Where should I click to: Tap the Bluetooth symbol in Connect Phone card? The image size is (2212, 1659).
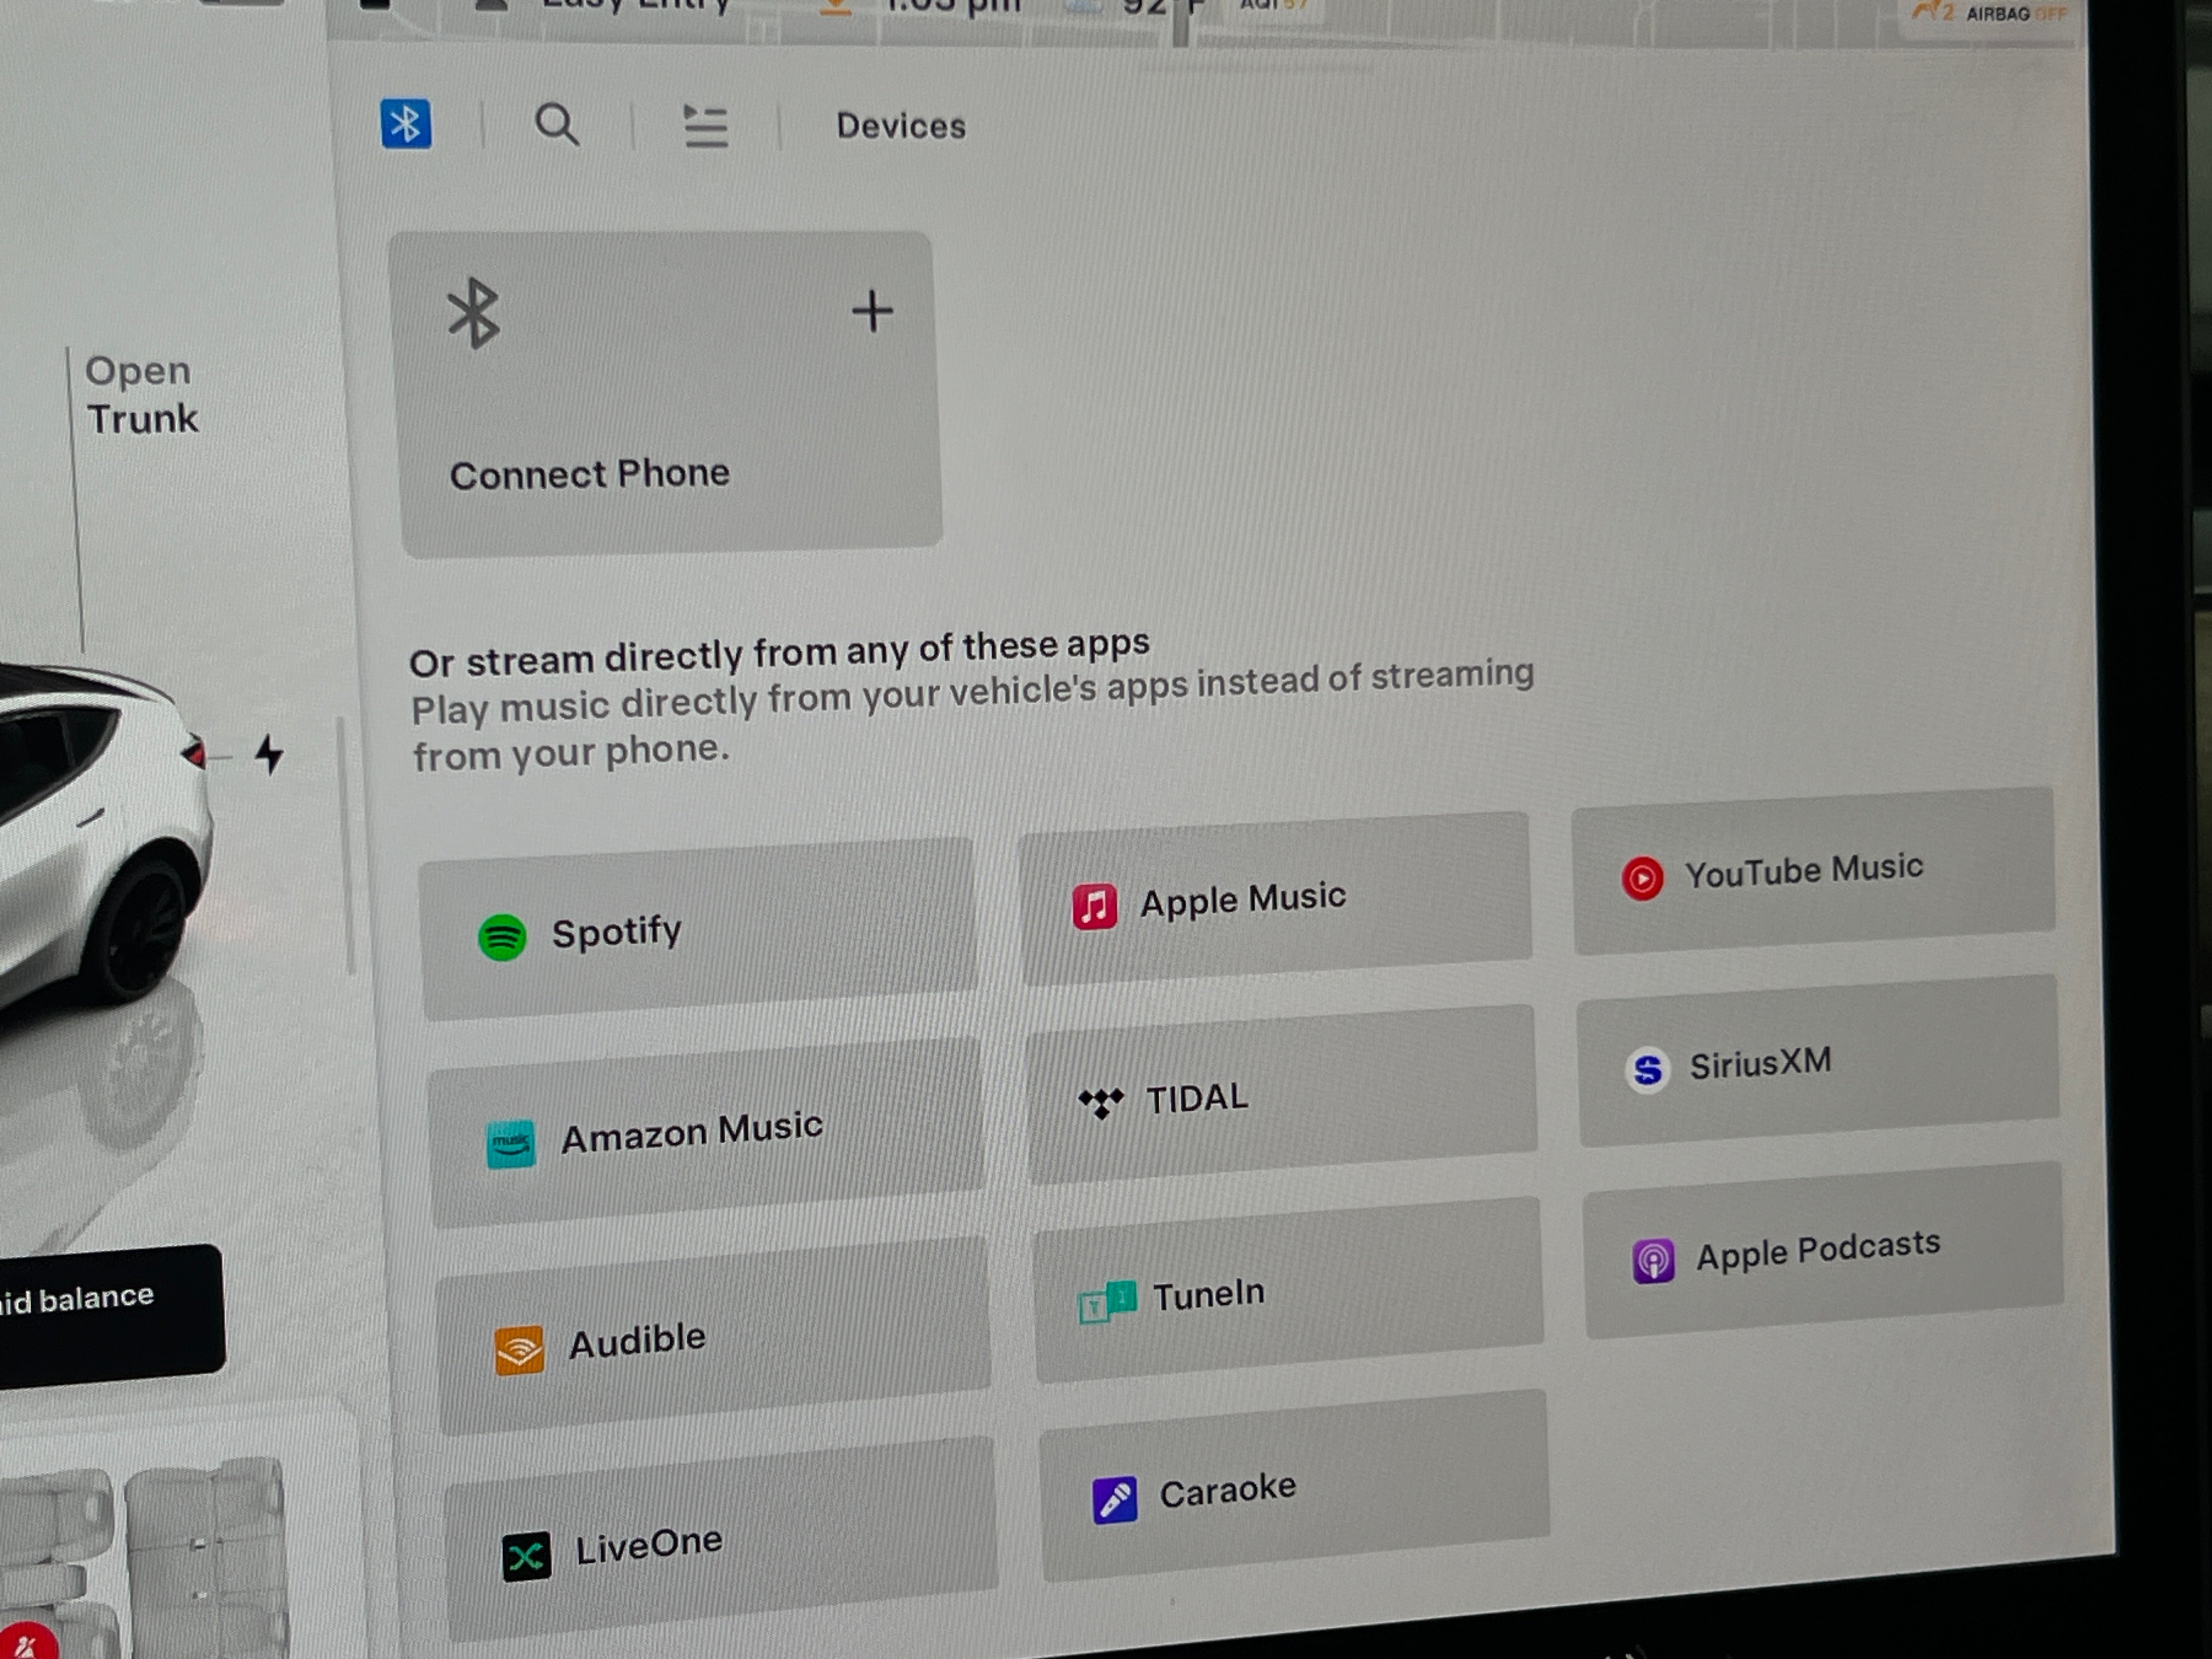click(473, 314)
